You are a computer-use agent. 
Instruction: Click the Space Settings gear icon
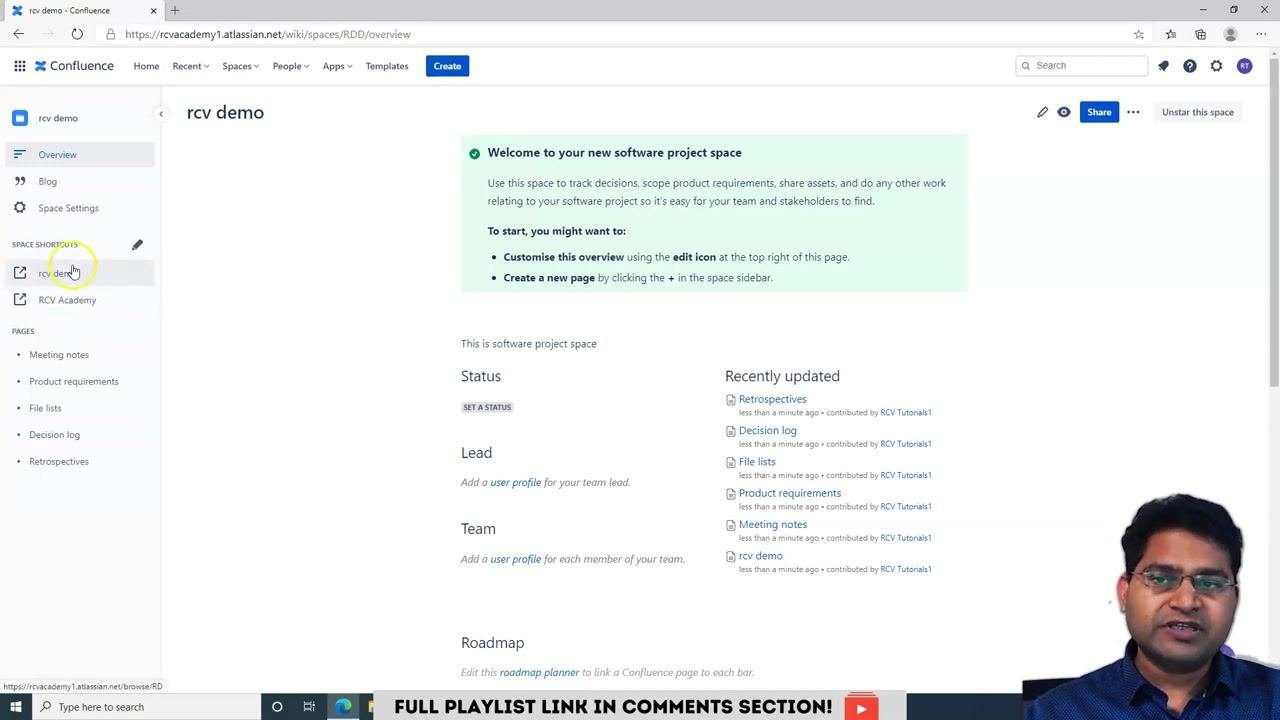19,208
